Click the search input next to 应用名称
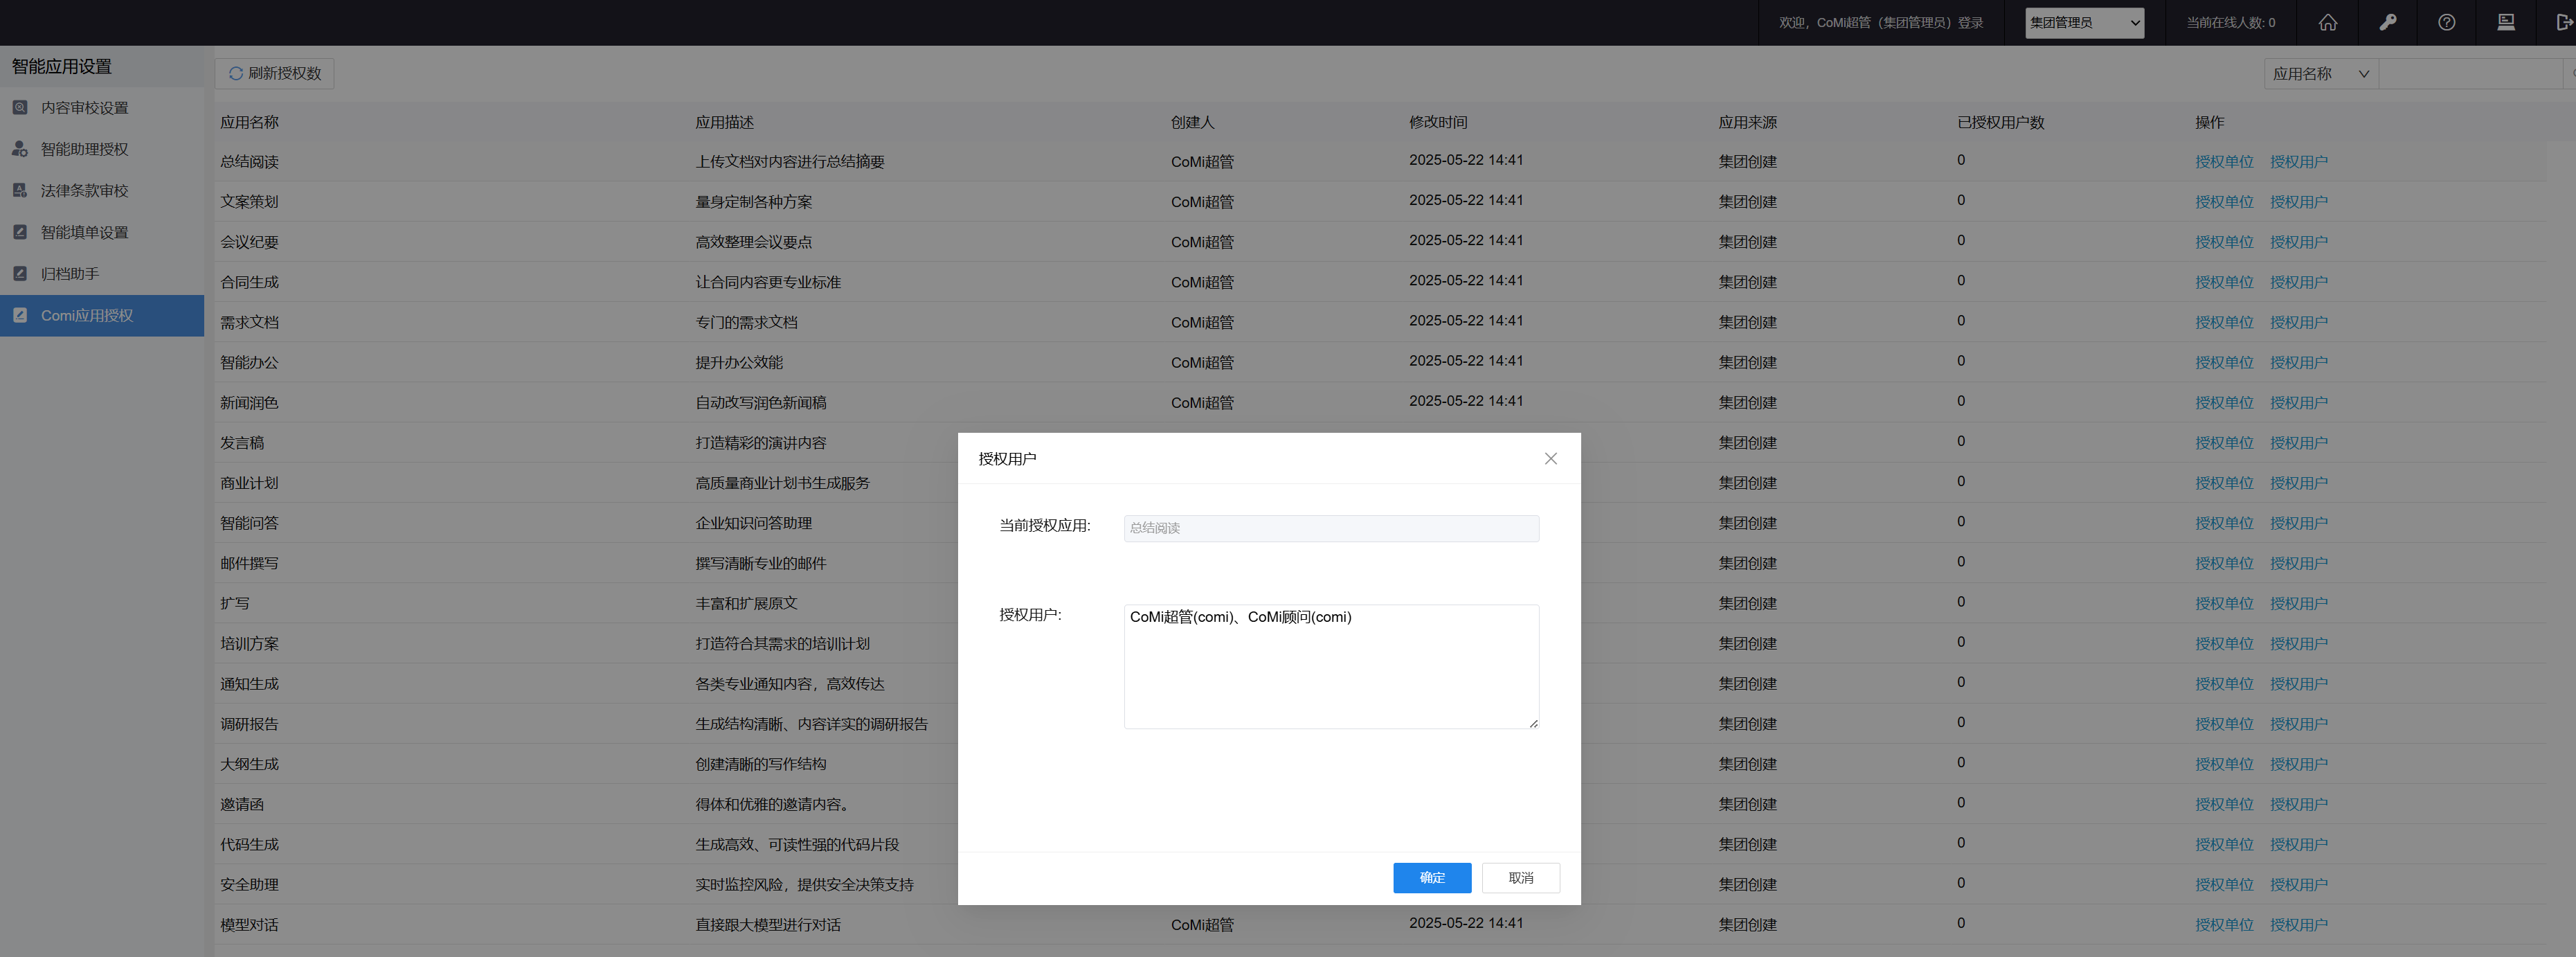Screen dimensions: 2576x957 [x=2470, y=73]
